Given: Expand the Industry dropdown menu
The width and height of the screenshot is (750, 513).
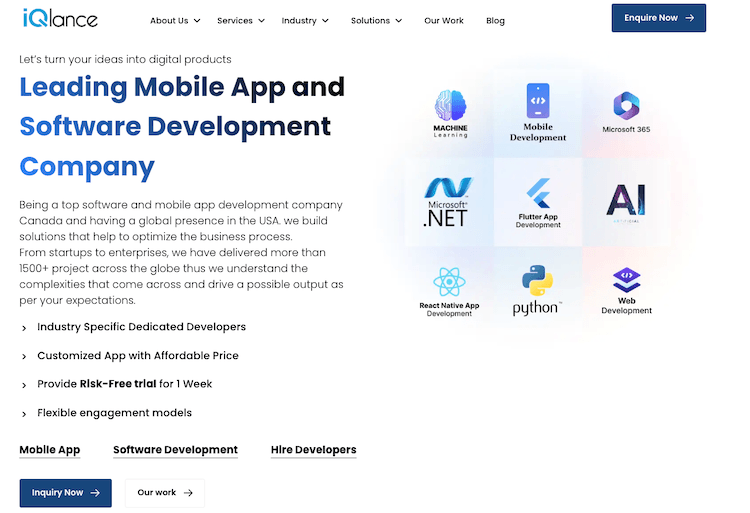Looking at the screenshot, I should 305,20.
